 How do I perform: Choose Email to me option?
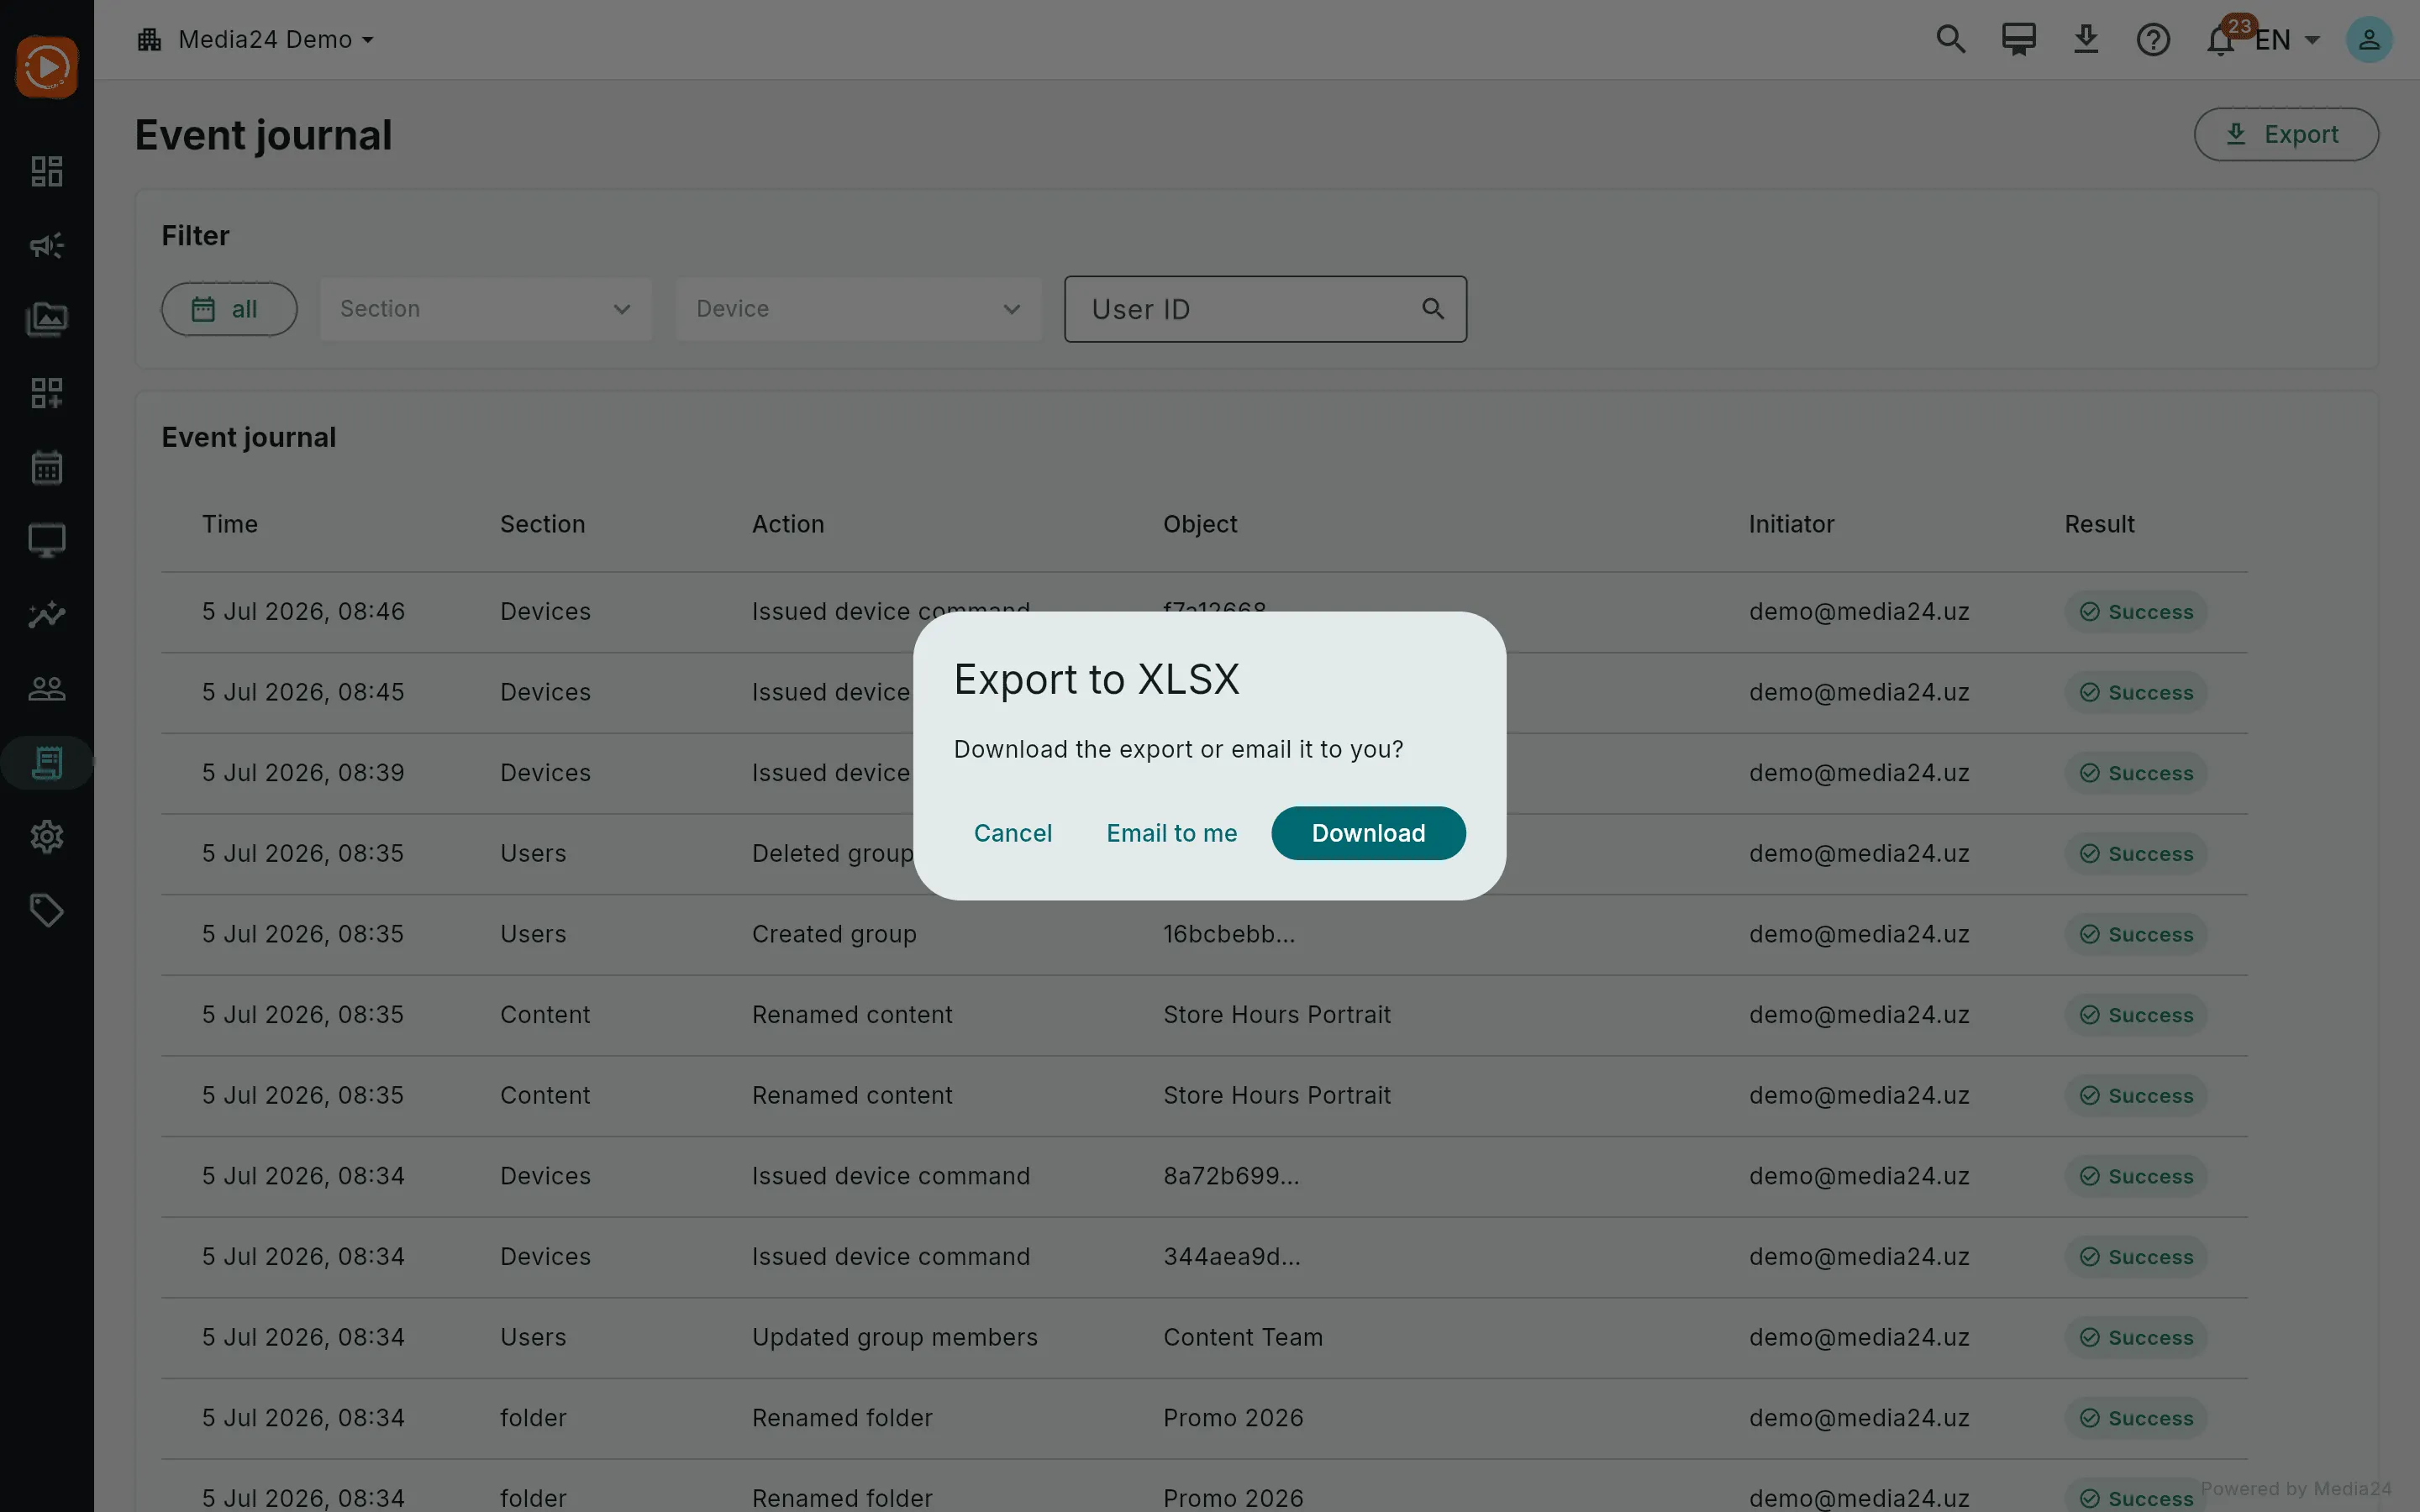point(1171,833)
